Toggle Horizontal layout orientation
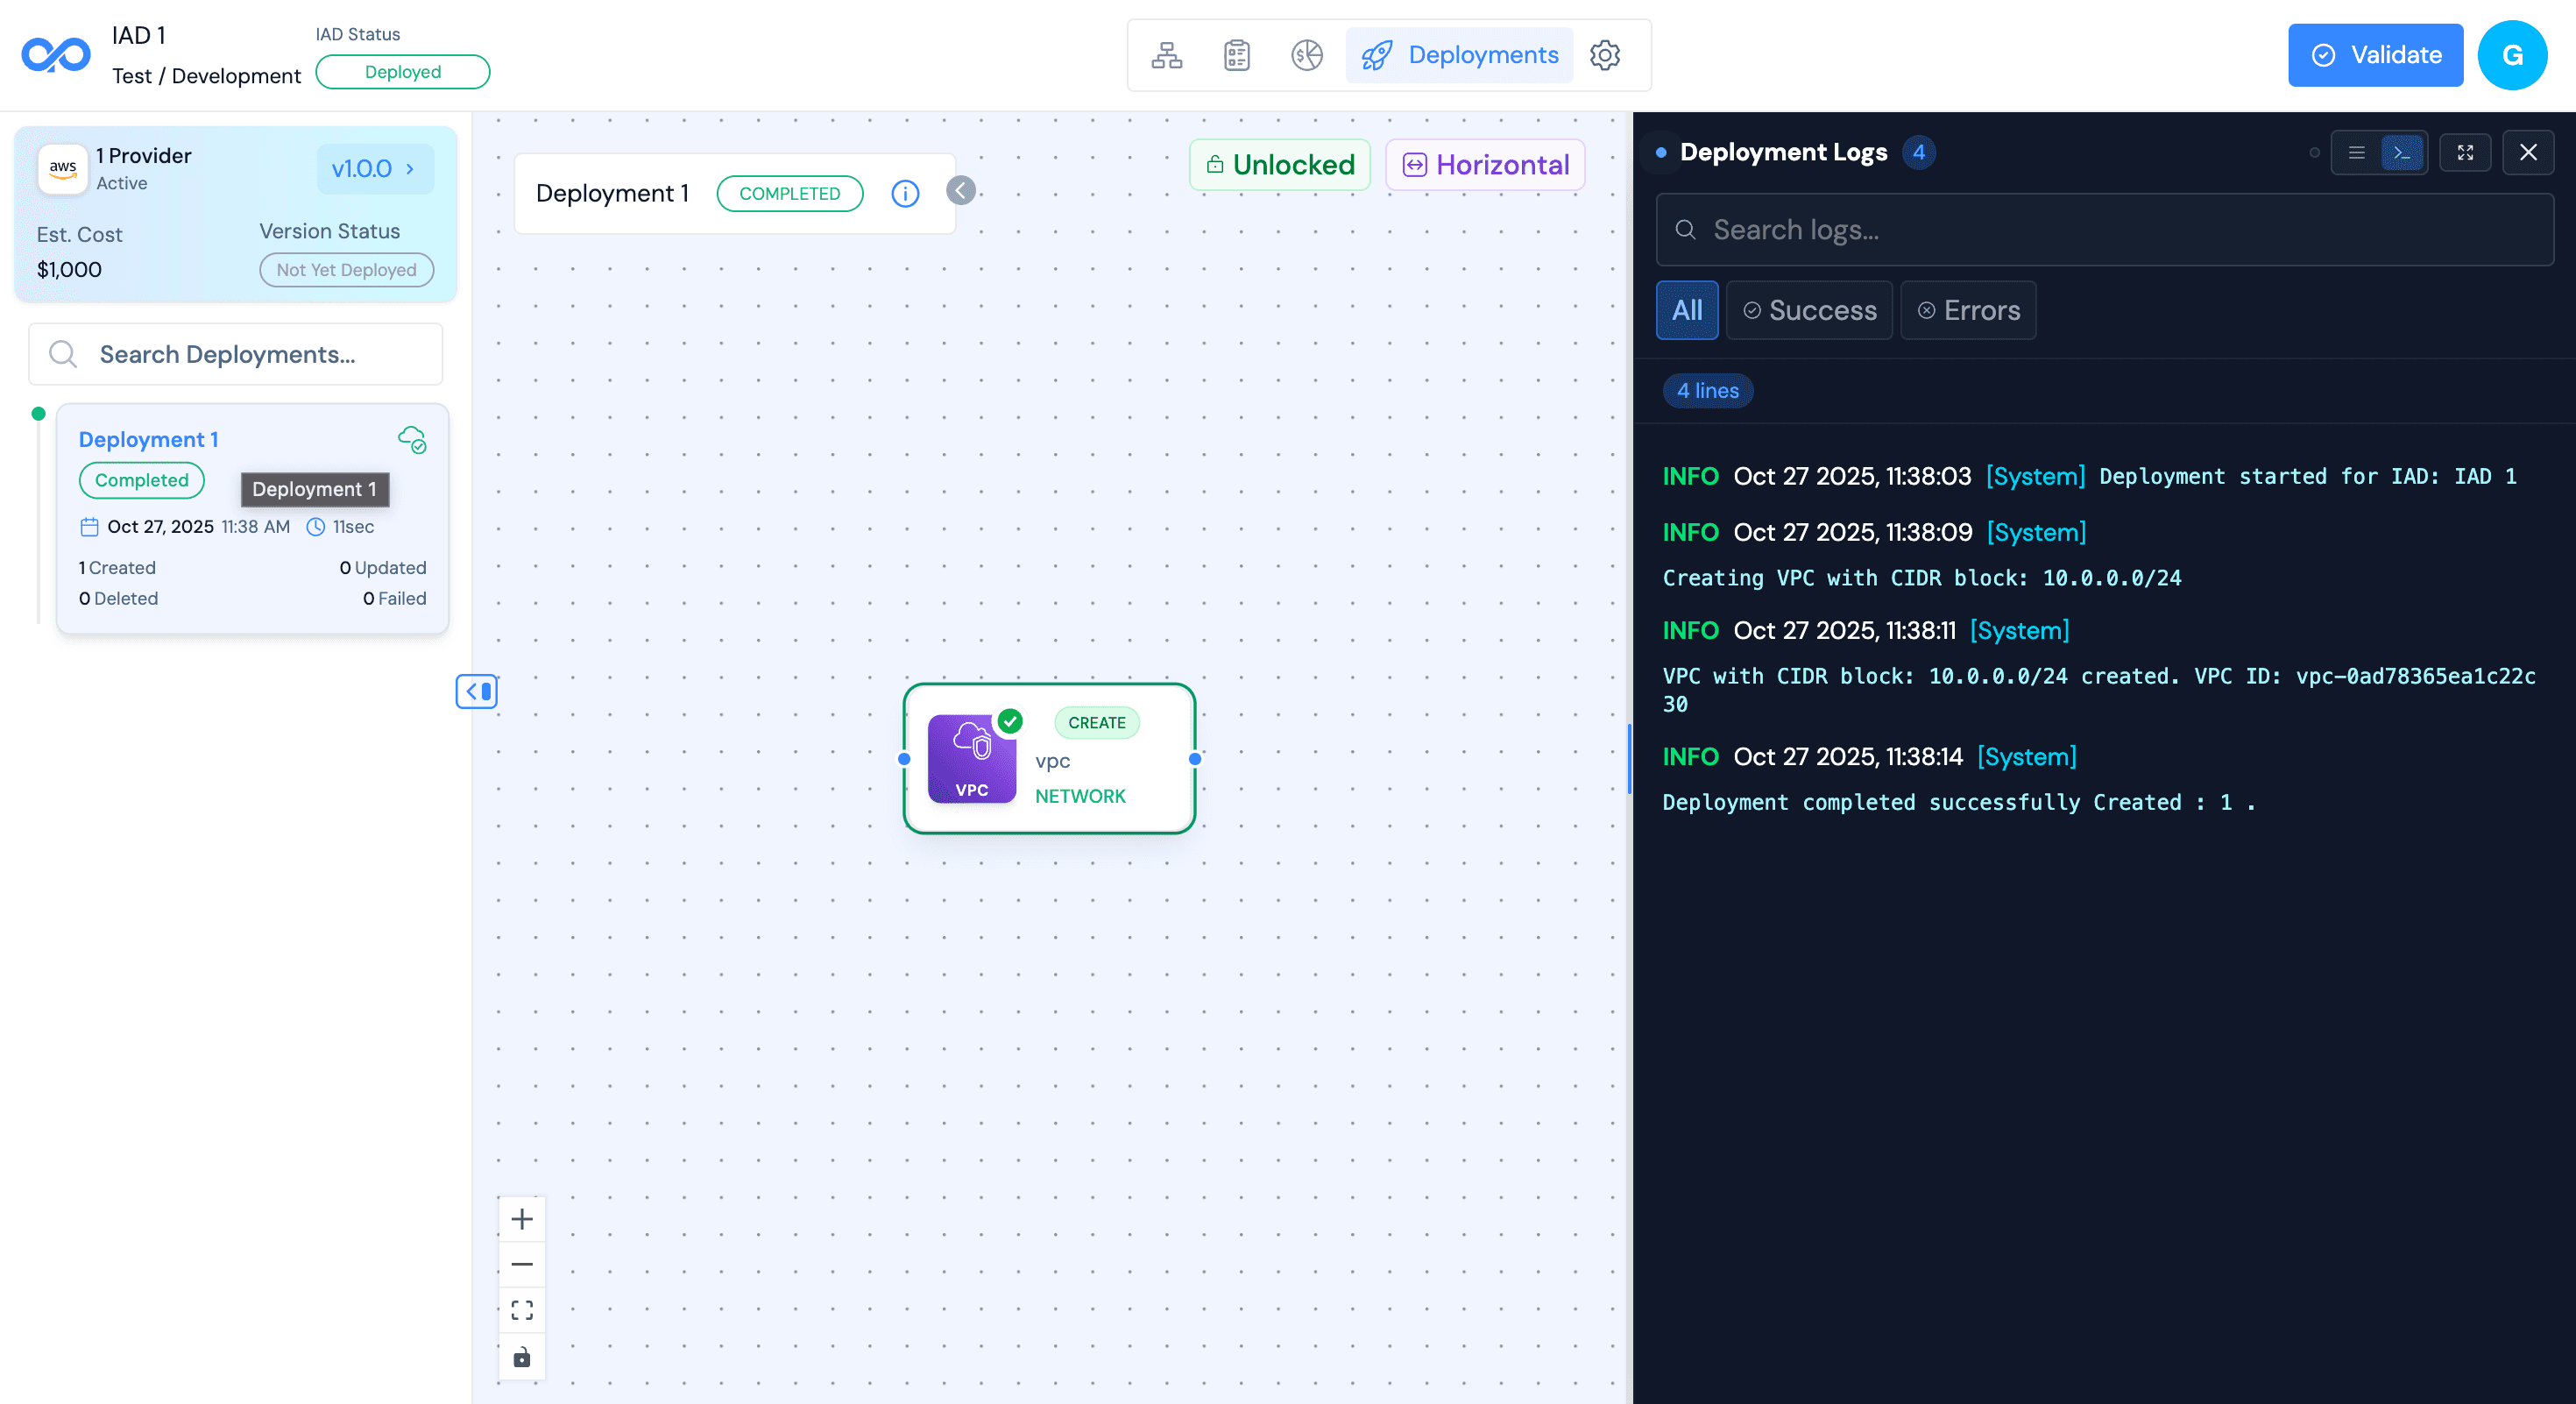2576x1404 pixels. pyautogui.click(x=1485, y=164)
